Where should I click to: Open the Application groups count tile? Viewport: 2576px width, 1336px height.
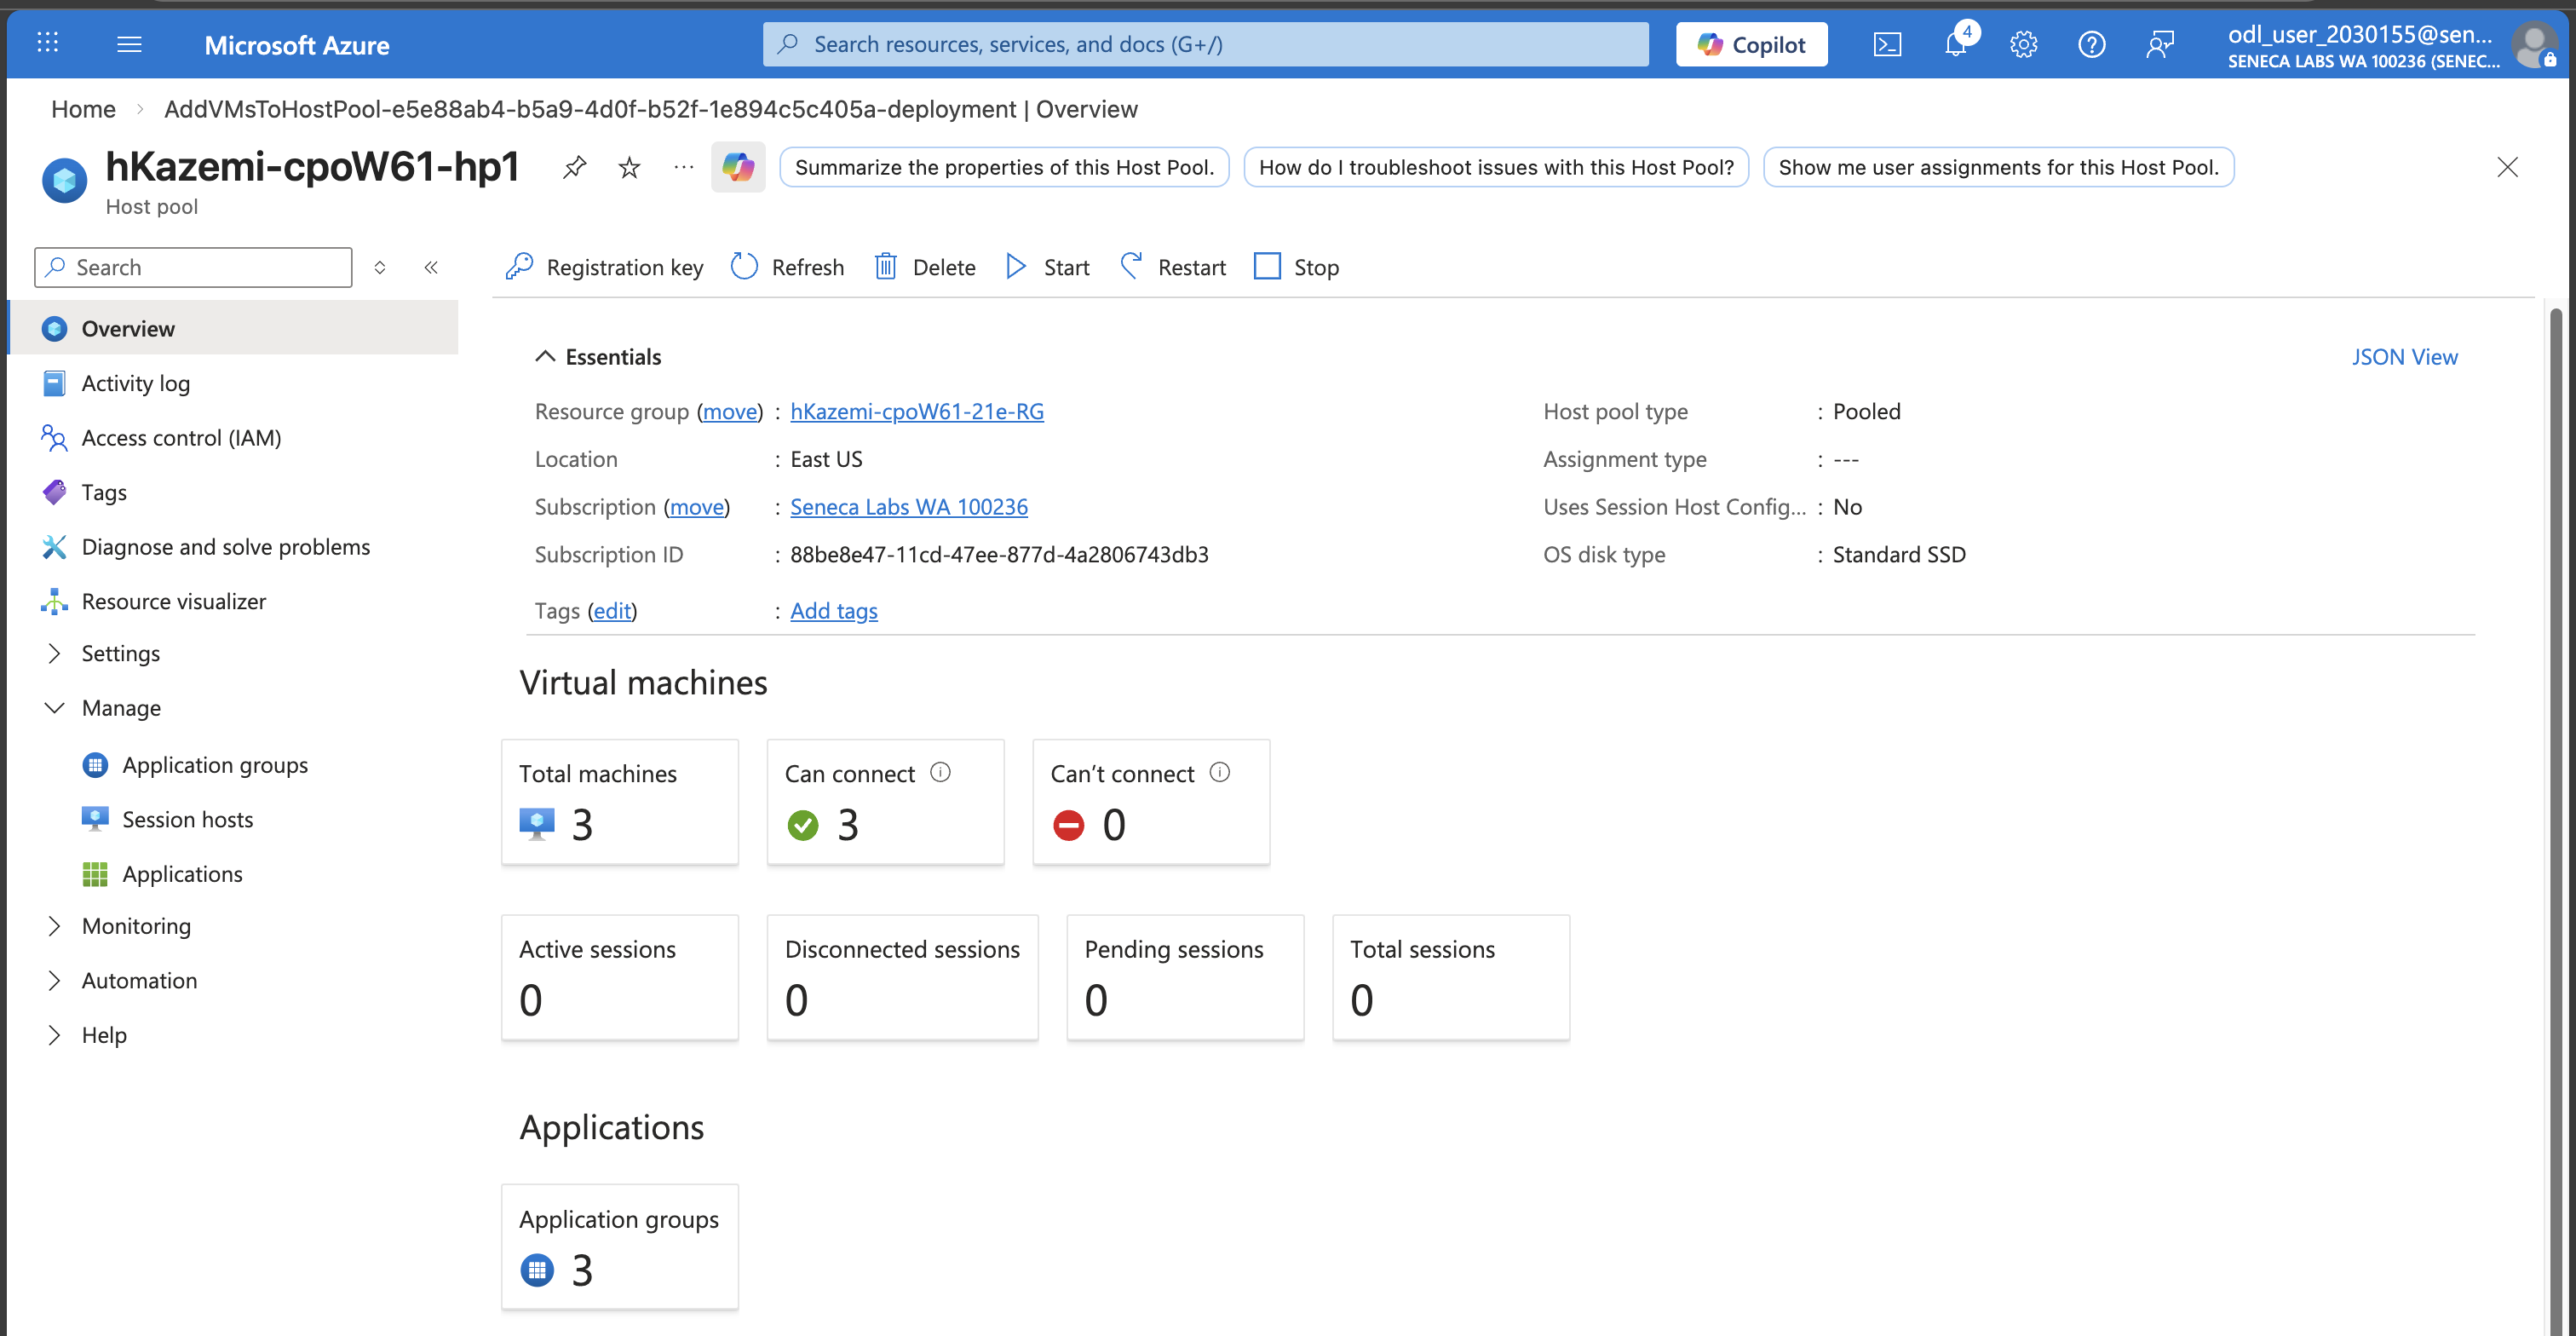[x=620, y=1247]
